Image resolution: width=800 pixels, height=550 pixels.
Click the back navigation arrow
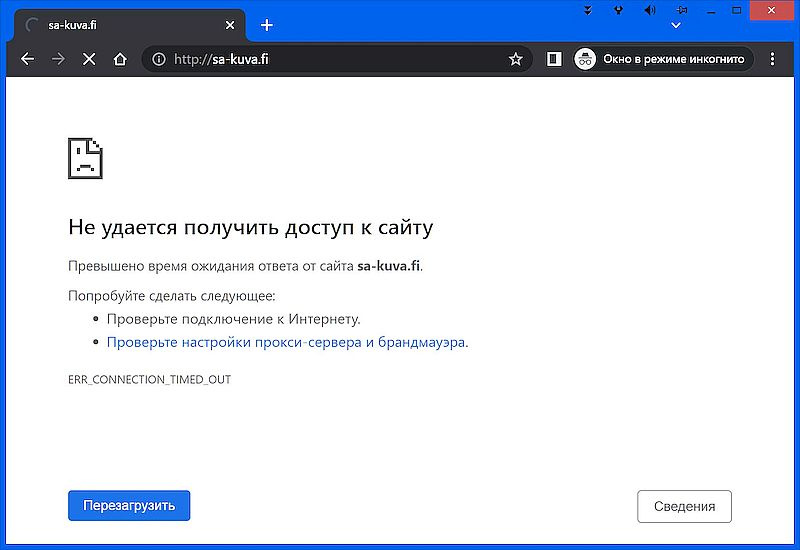27,59
